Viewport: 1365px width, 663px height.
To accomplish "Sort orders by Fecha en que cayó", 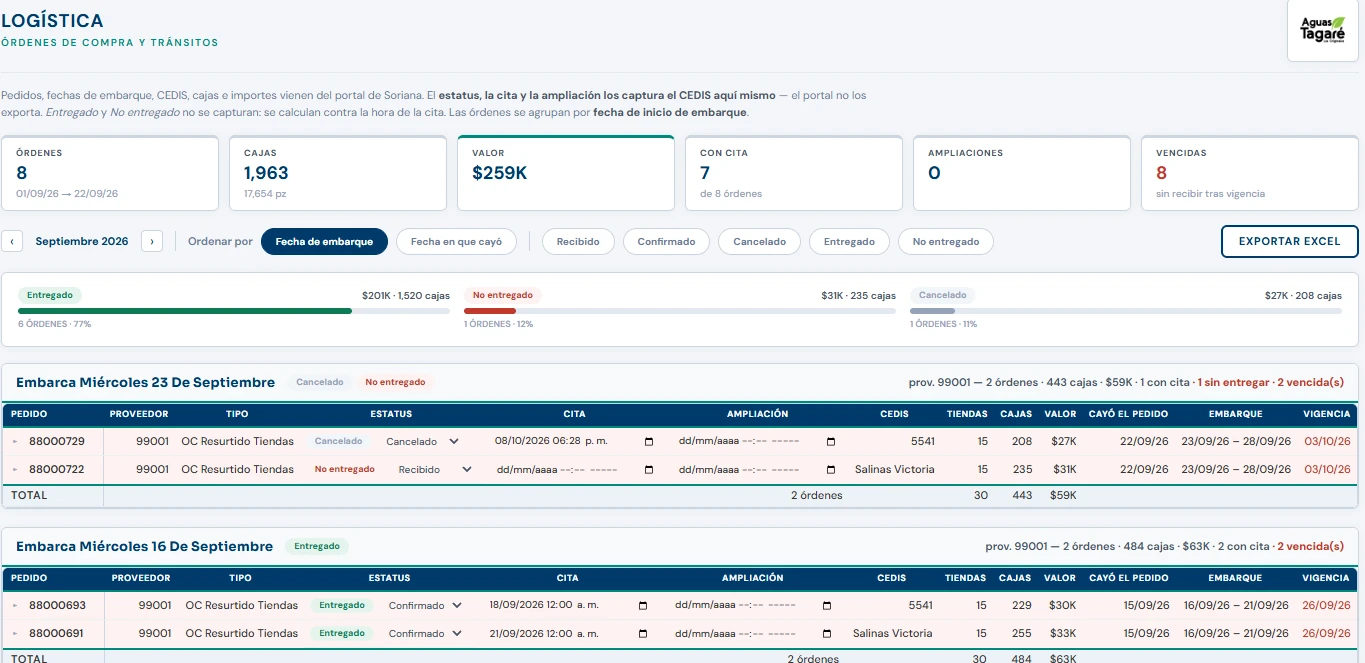I will point(456,241).
